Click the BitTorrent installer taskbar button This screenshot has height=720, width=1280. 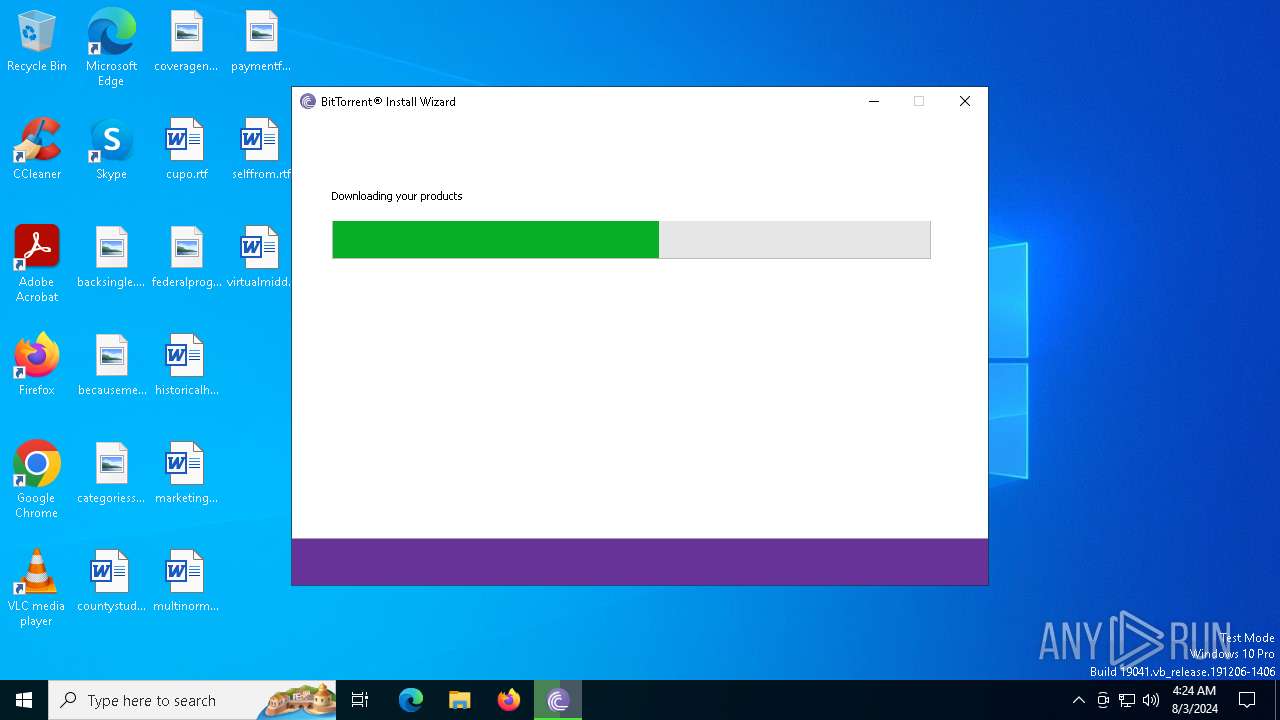[x=558, y=700]
